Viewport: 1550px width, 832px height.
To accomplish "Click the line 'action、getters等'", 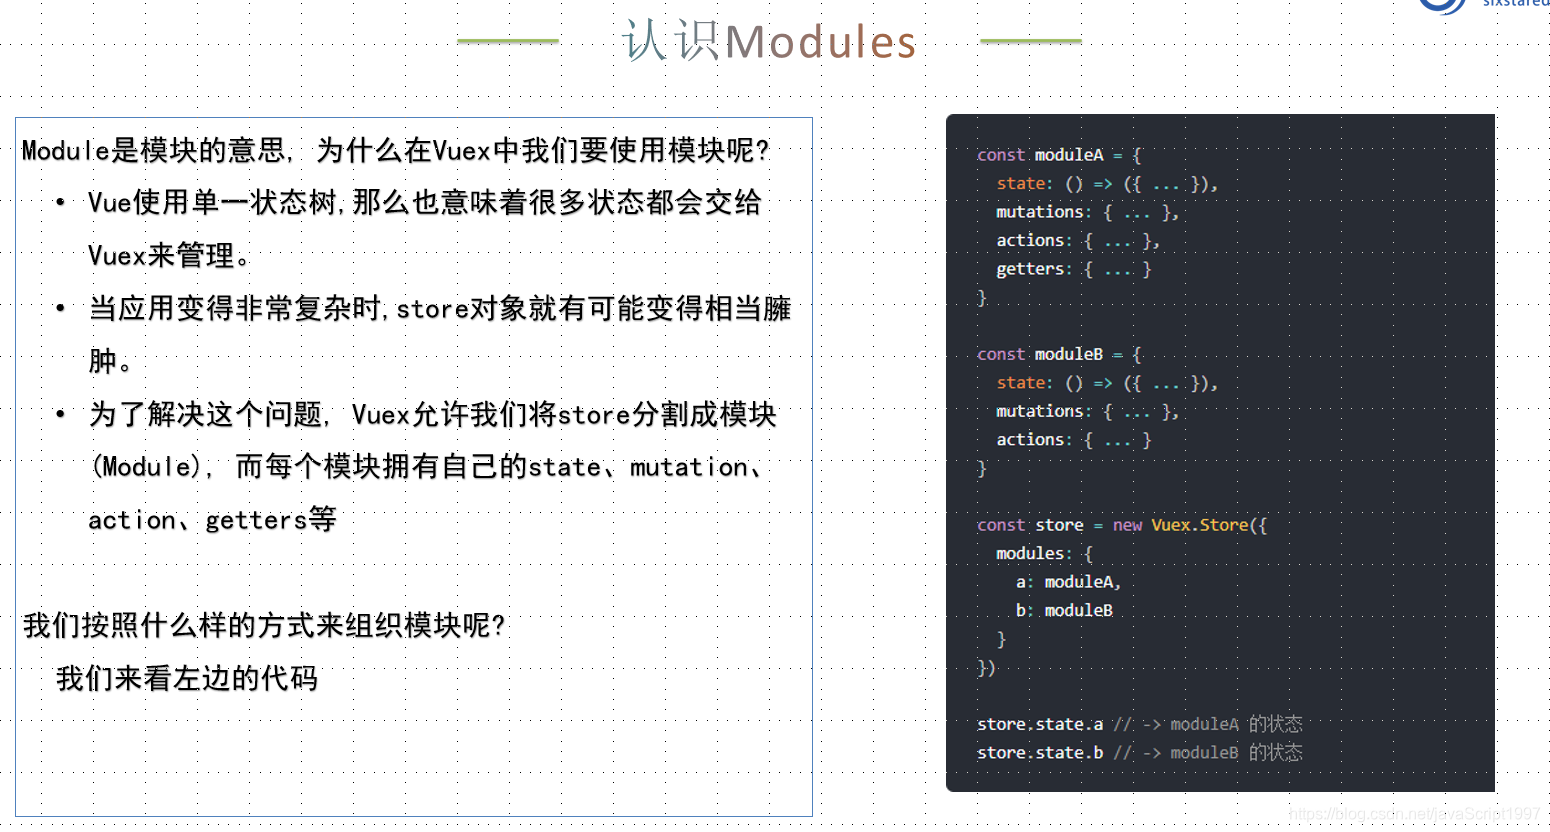I will pyautogui.click(x=212, y=520).
